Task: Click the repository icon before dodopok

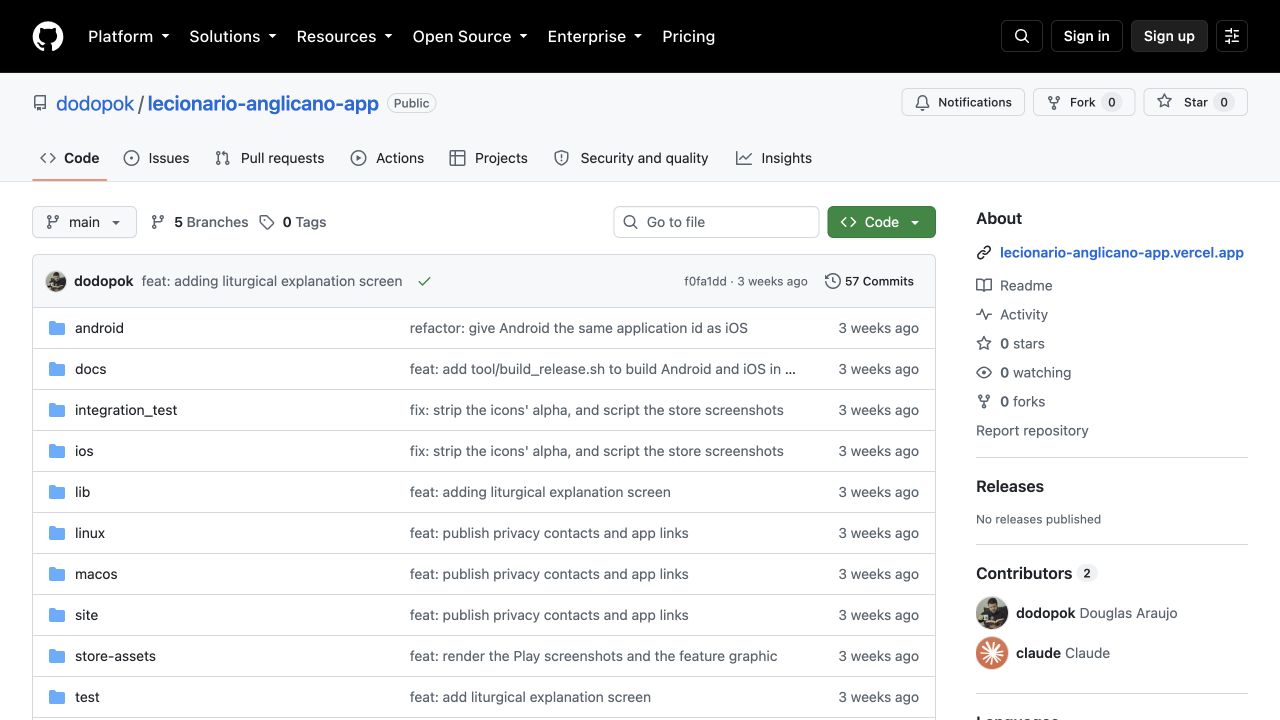Action: [40, 103]
